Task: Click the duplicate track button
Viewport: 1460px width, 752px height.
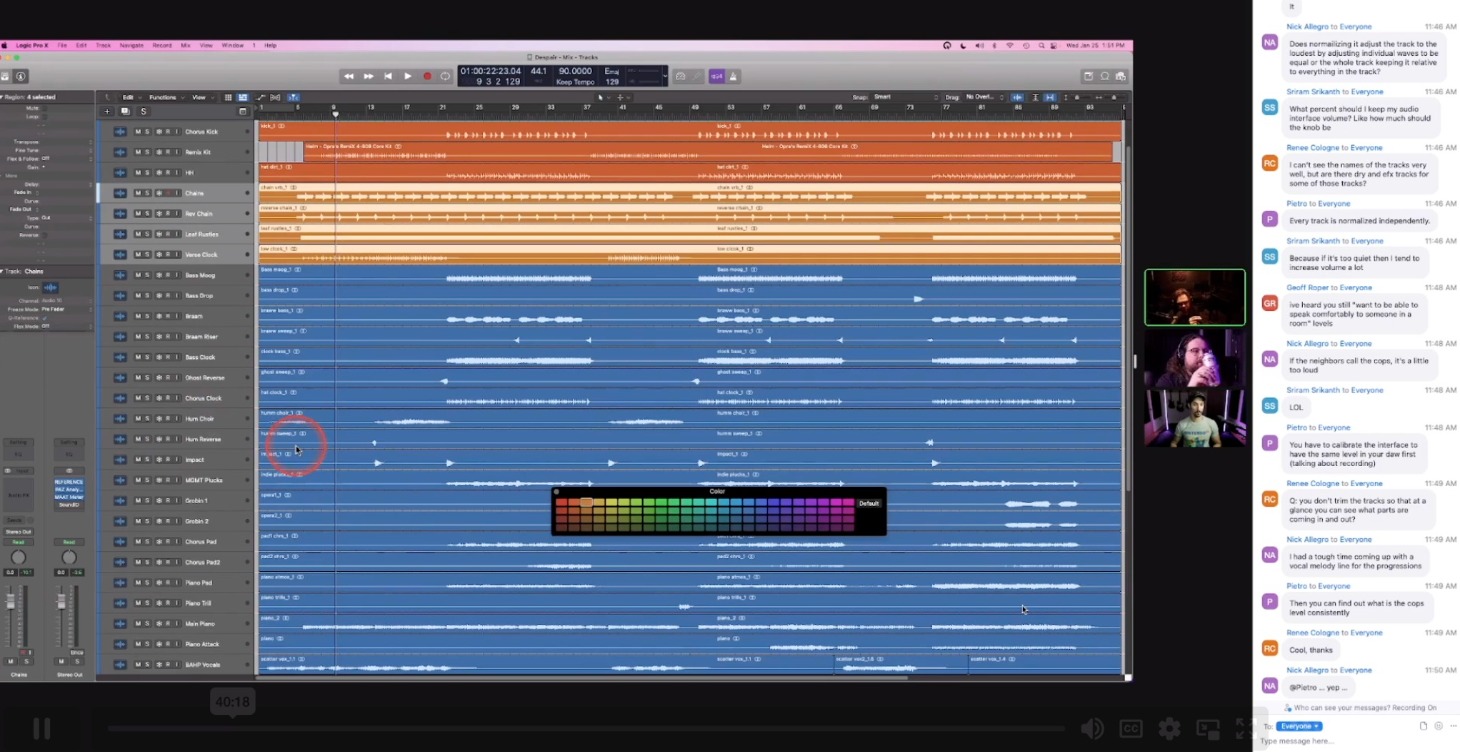Action: pos(125,111)
